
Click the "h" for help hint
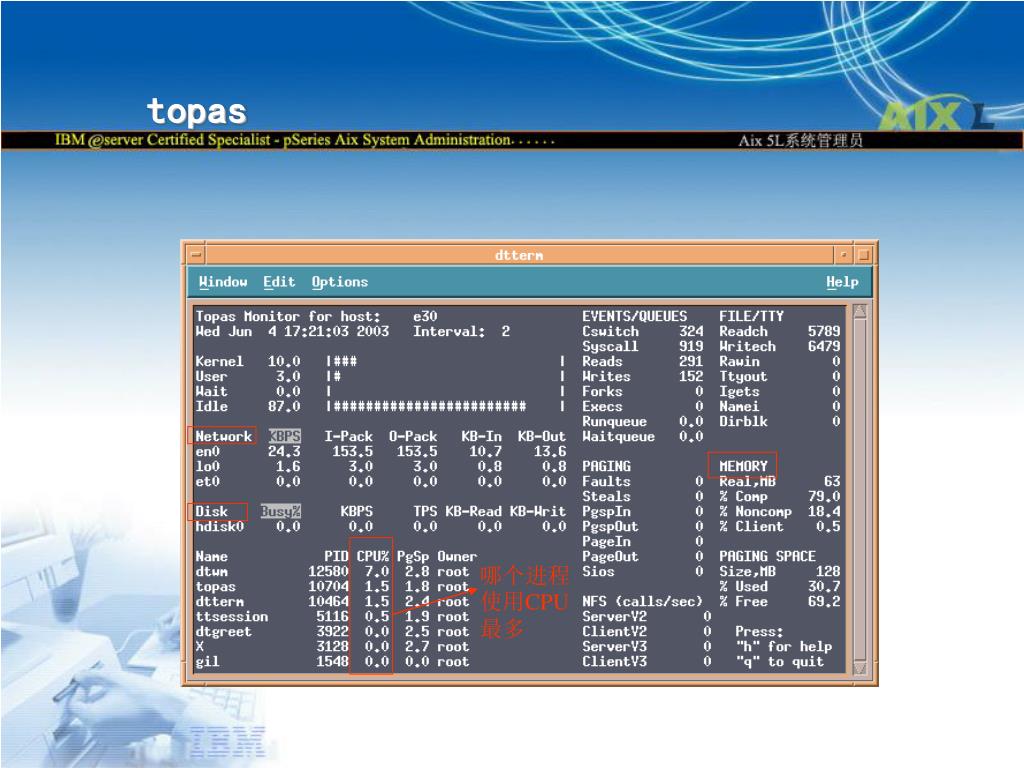coord(784,647)
